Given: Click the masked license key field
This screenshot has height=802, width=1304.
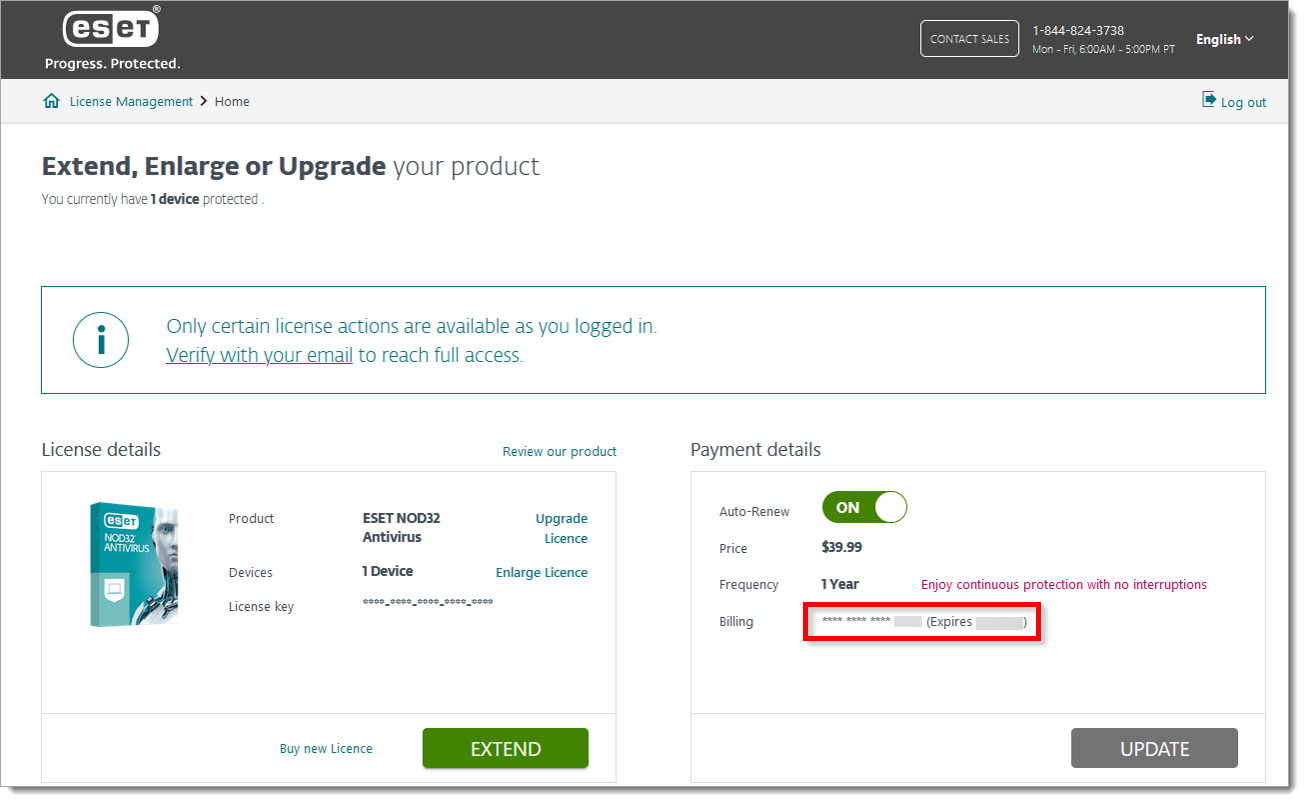Looking at the screenshot, I should 427,602.
